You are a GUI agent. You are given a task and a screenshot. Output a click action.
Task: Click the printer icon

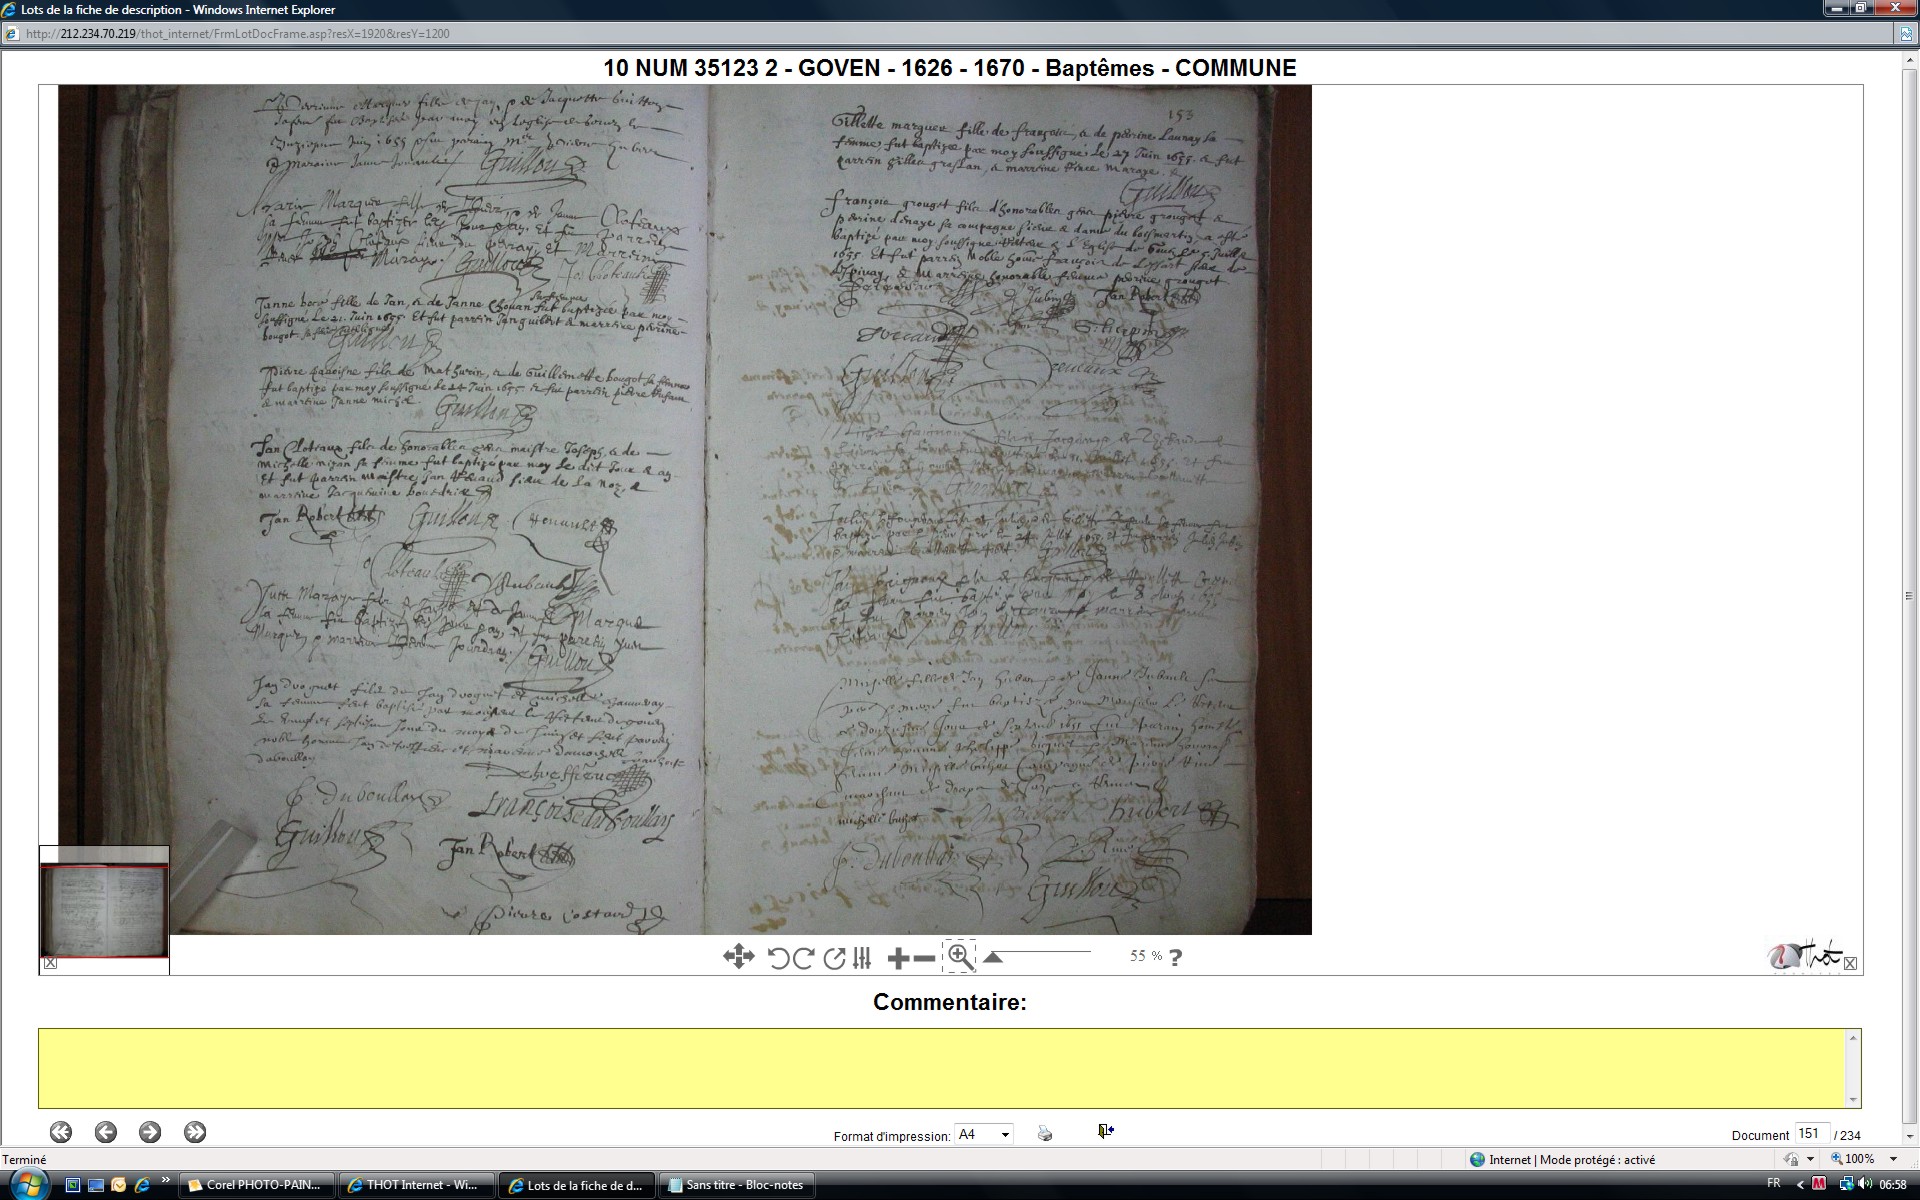[1045, 1133]
